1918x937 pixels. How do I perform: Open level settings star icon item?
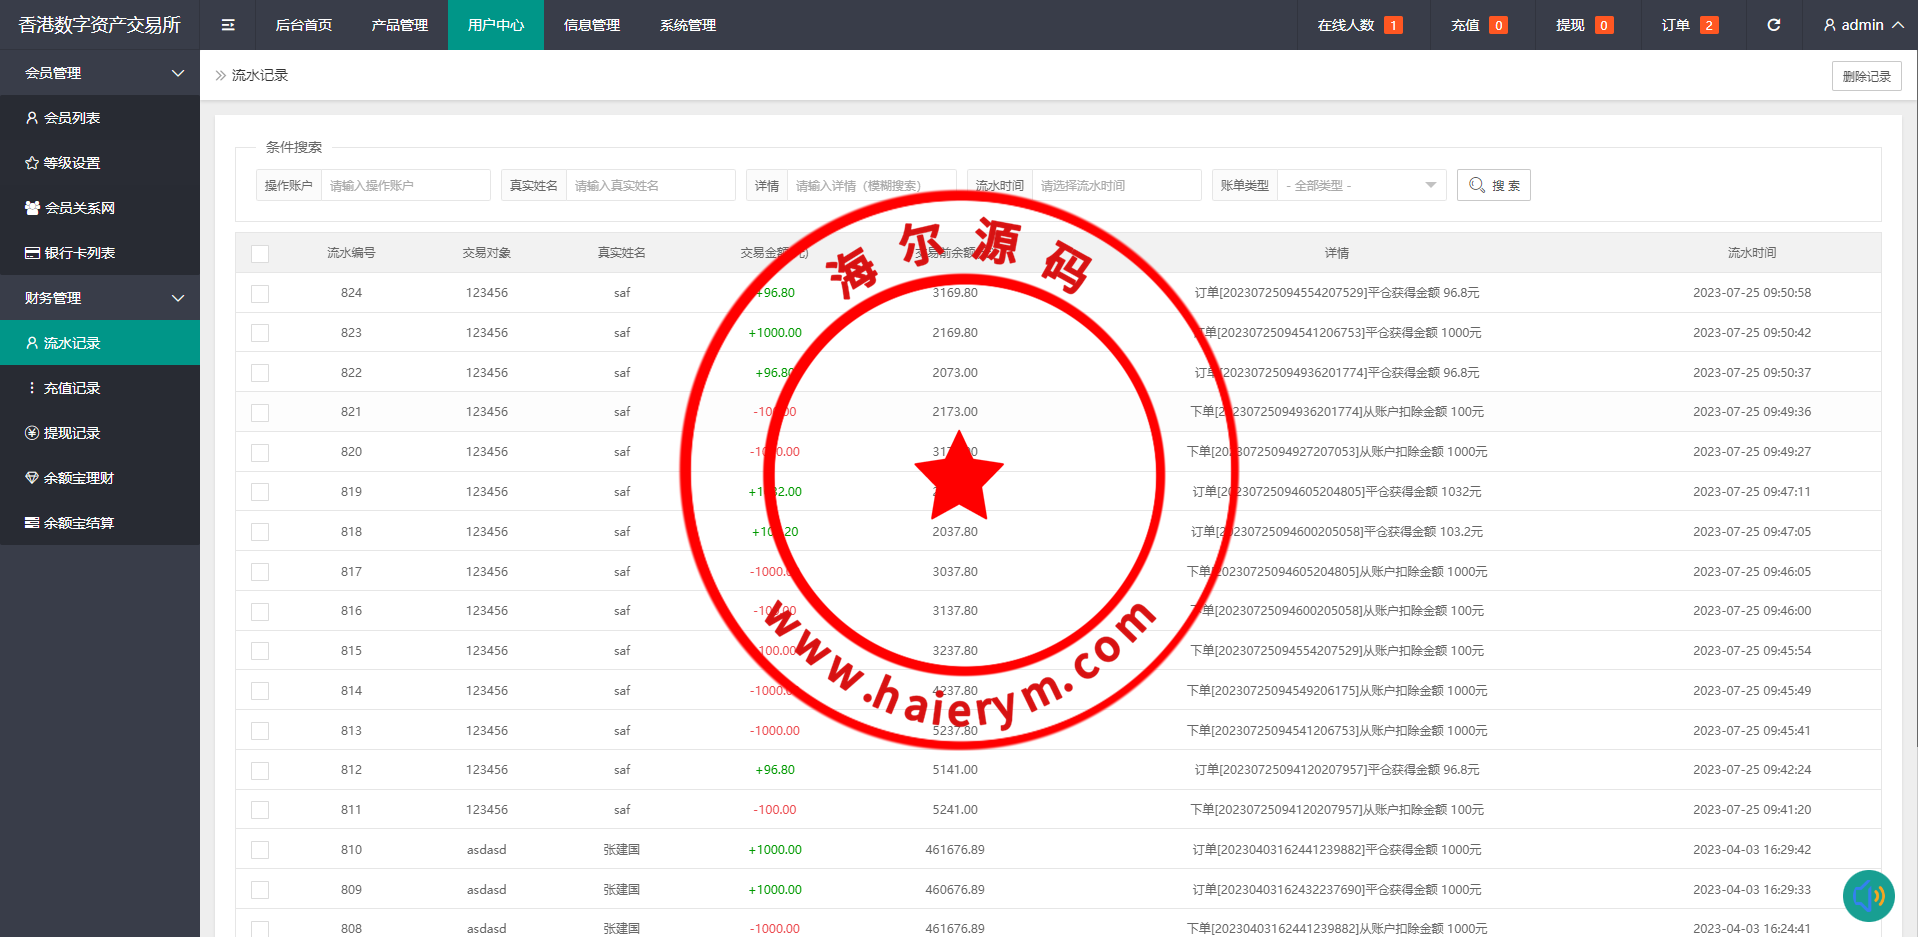(x=63, y=163)
